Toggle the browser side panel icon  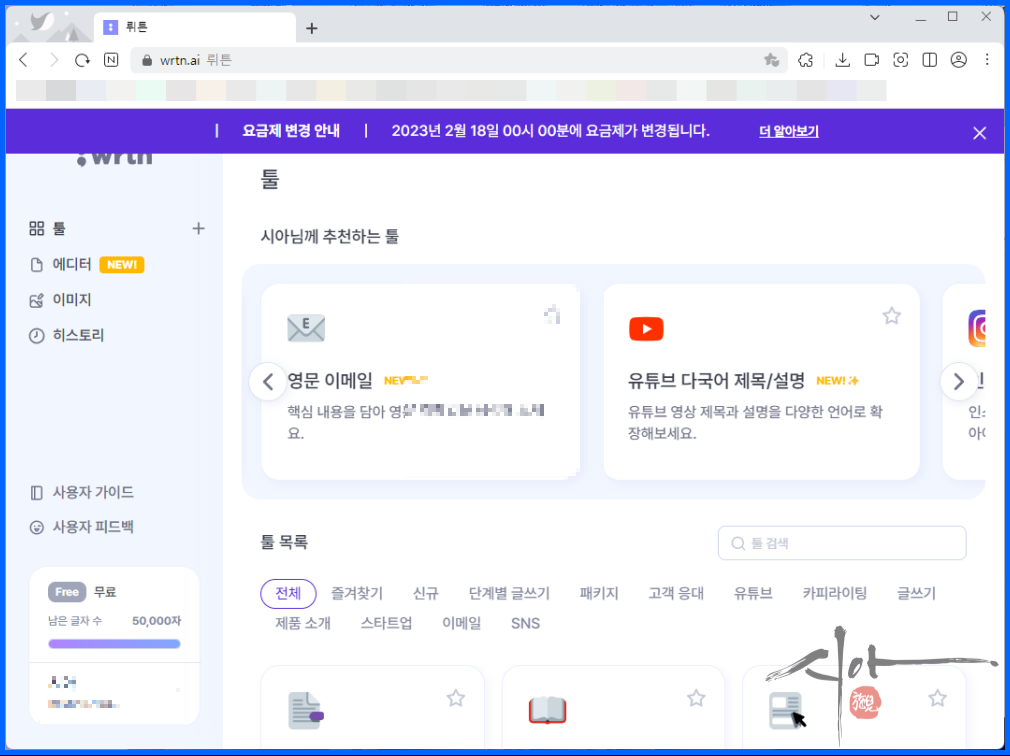click(x=929, y=60)
